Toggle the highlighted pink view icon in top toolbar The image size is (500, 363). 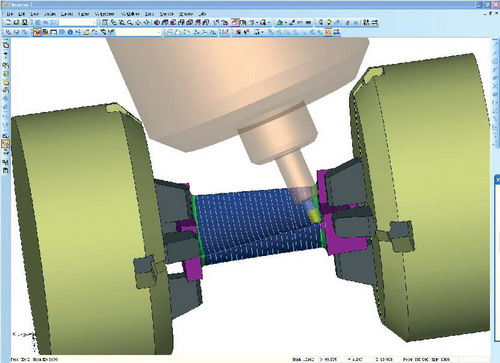(234, 22)
